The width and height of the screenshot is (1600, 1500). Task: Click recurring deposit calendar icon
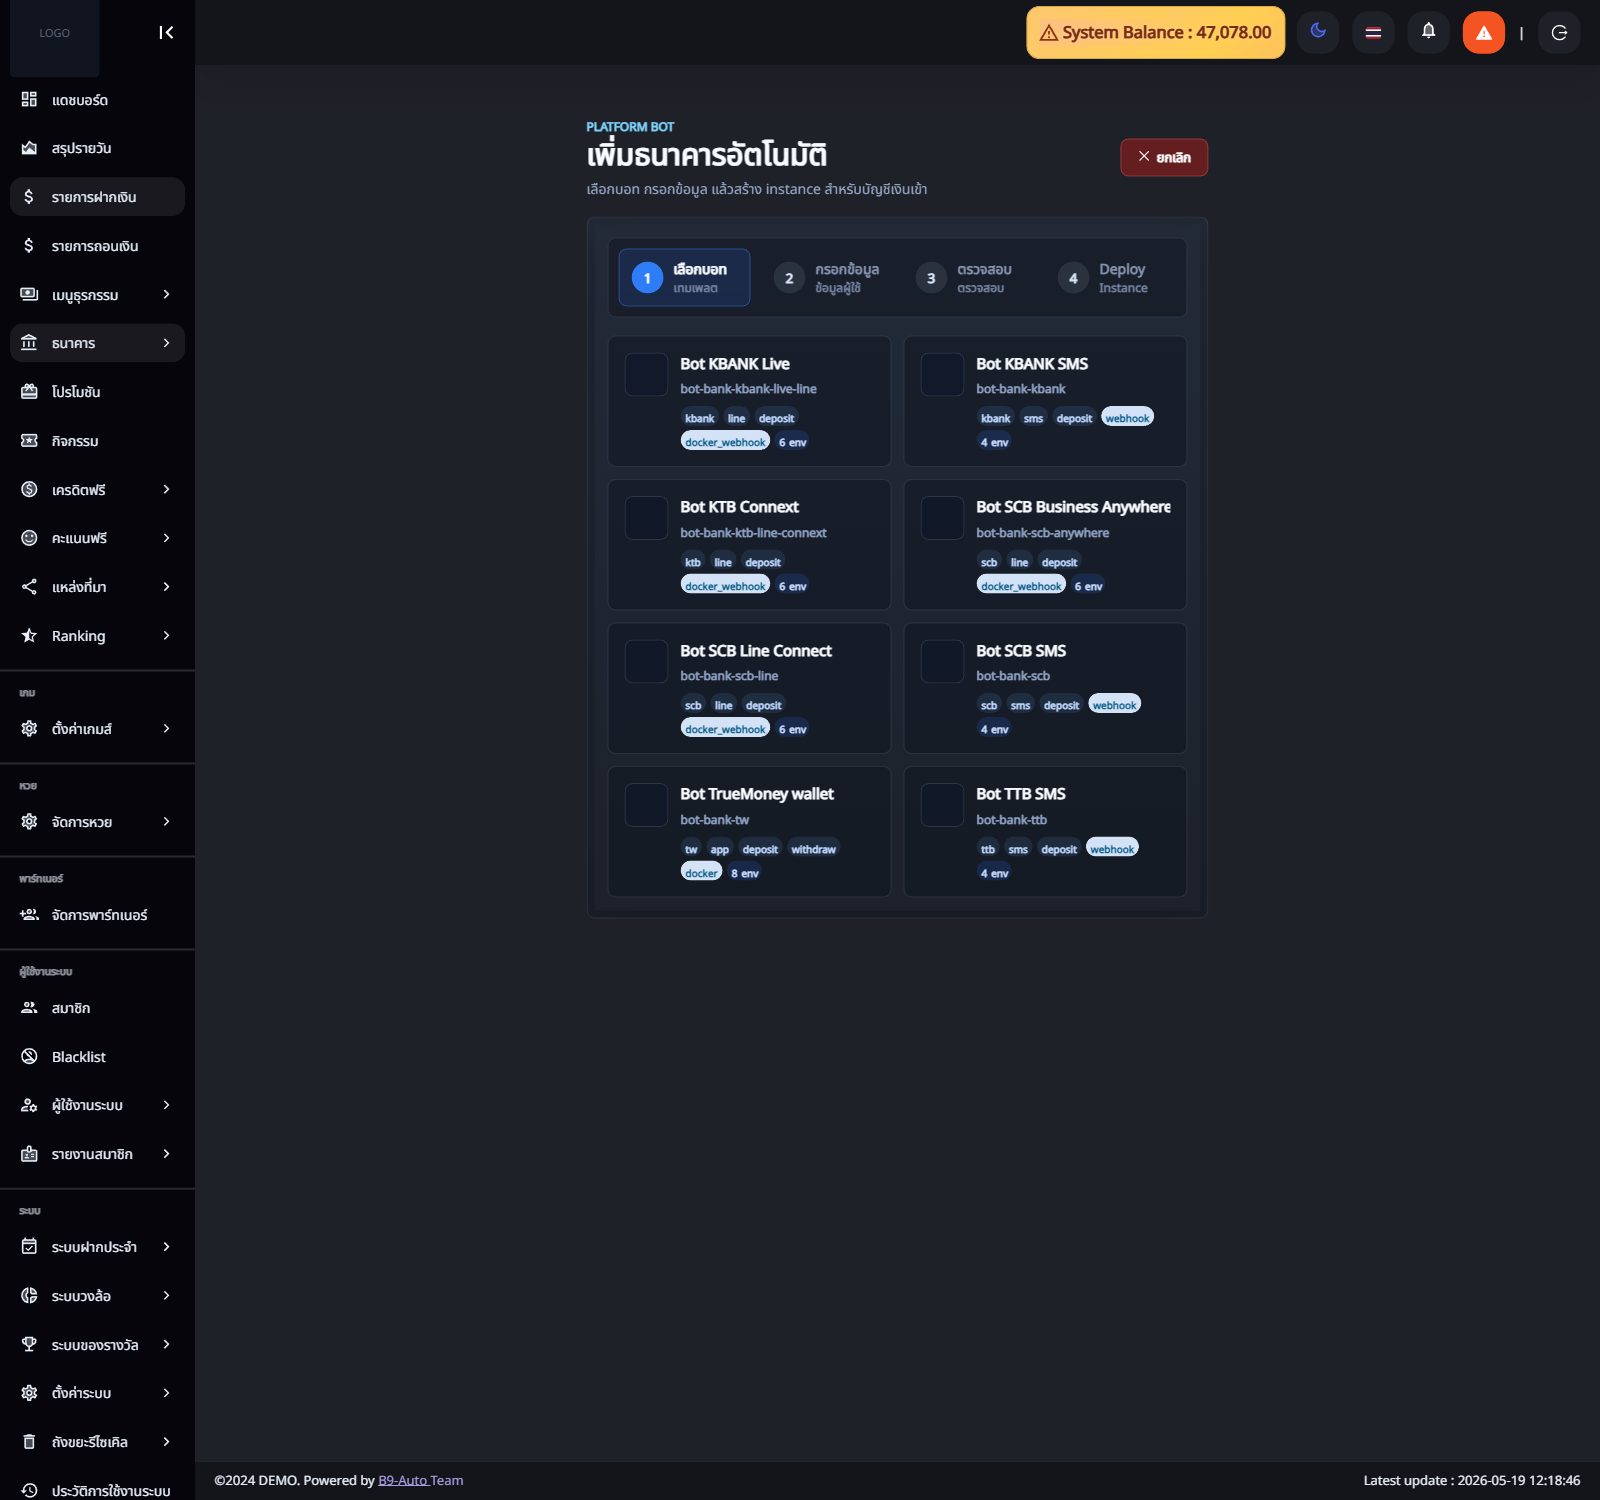click(x=29, y=1247)
